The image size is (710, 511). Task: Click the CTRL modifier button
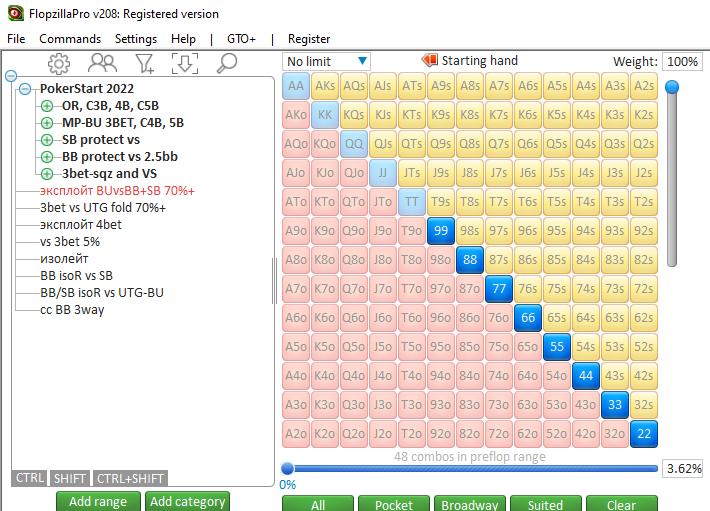point(29,478)
